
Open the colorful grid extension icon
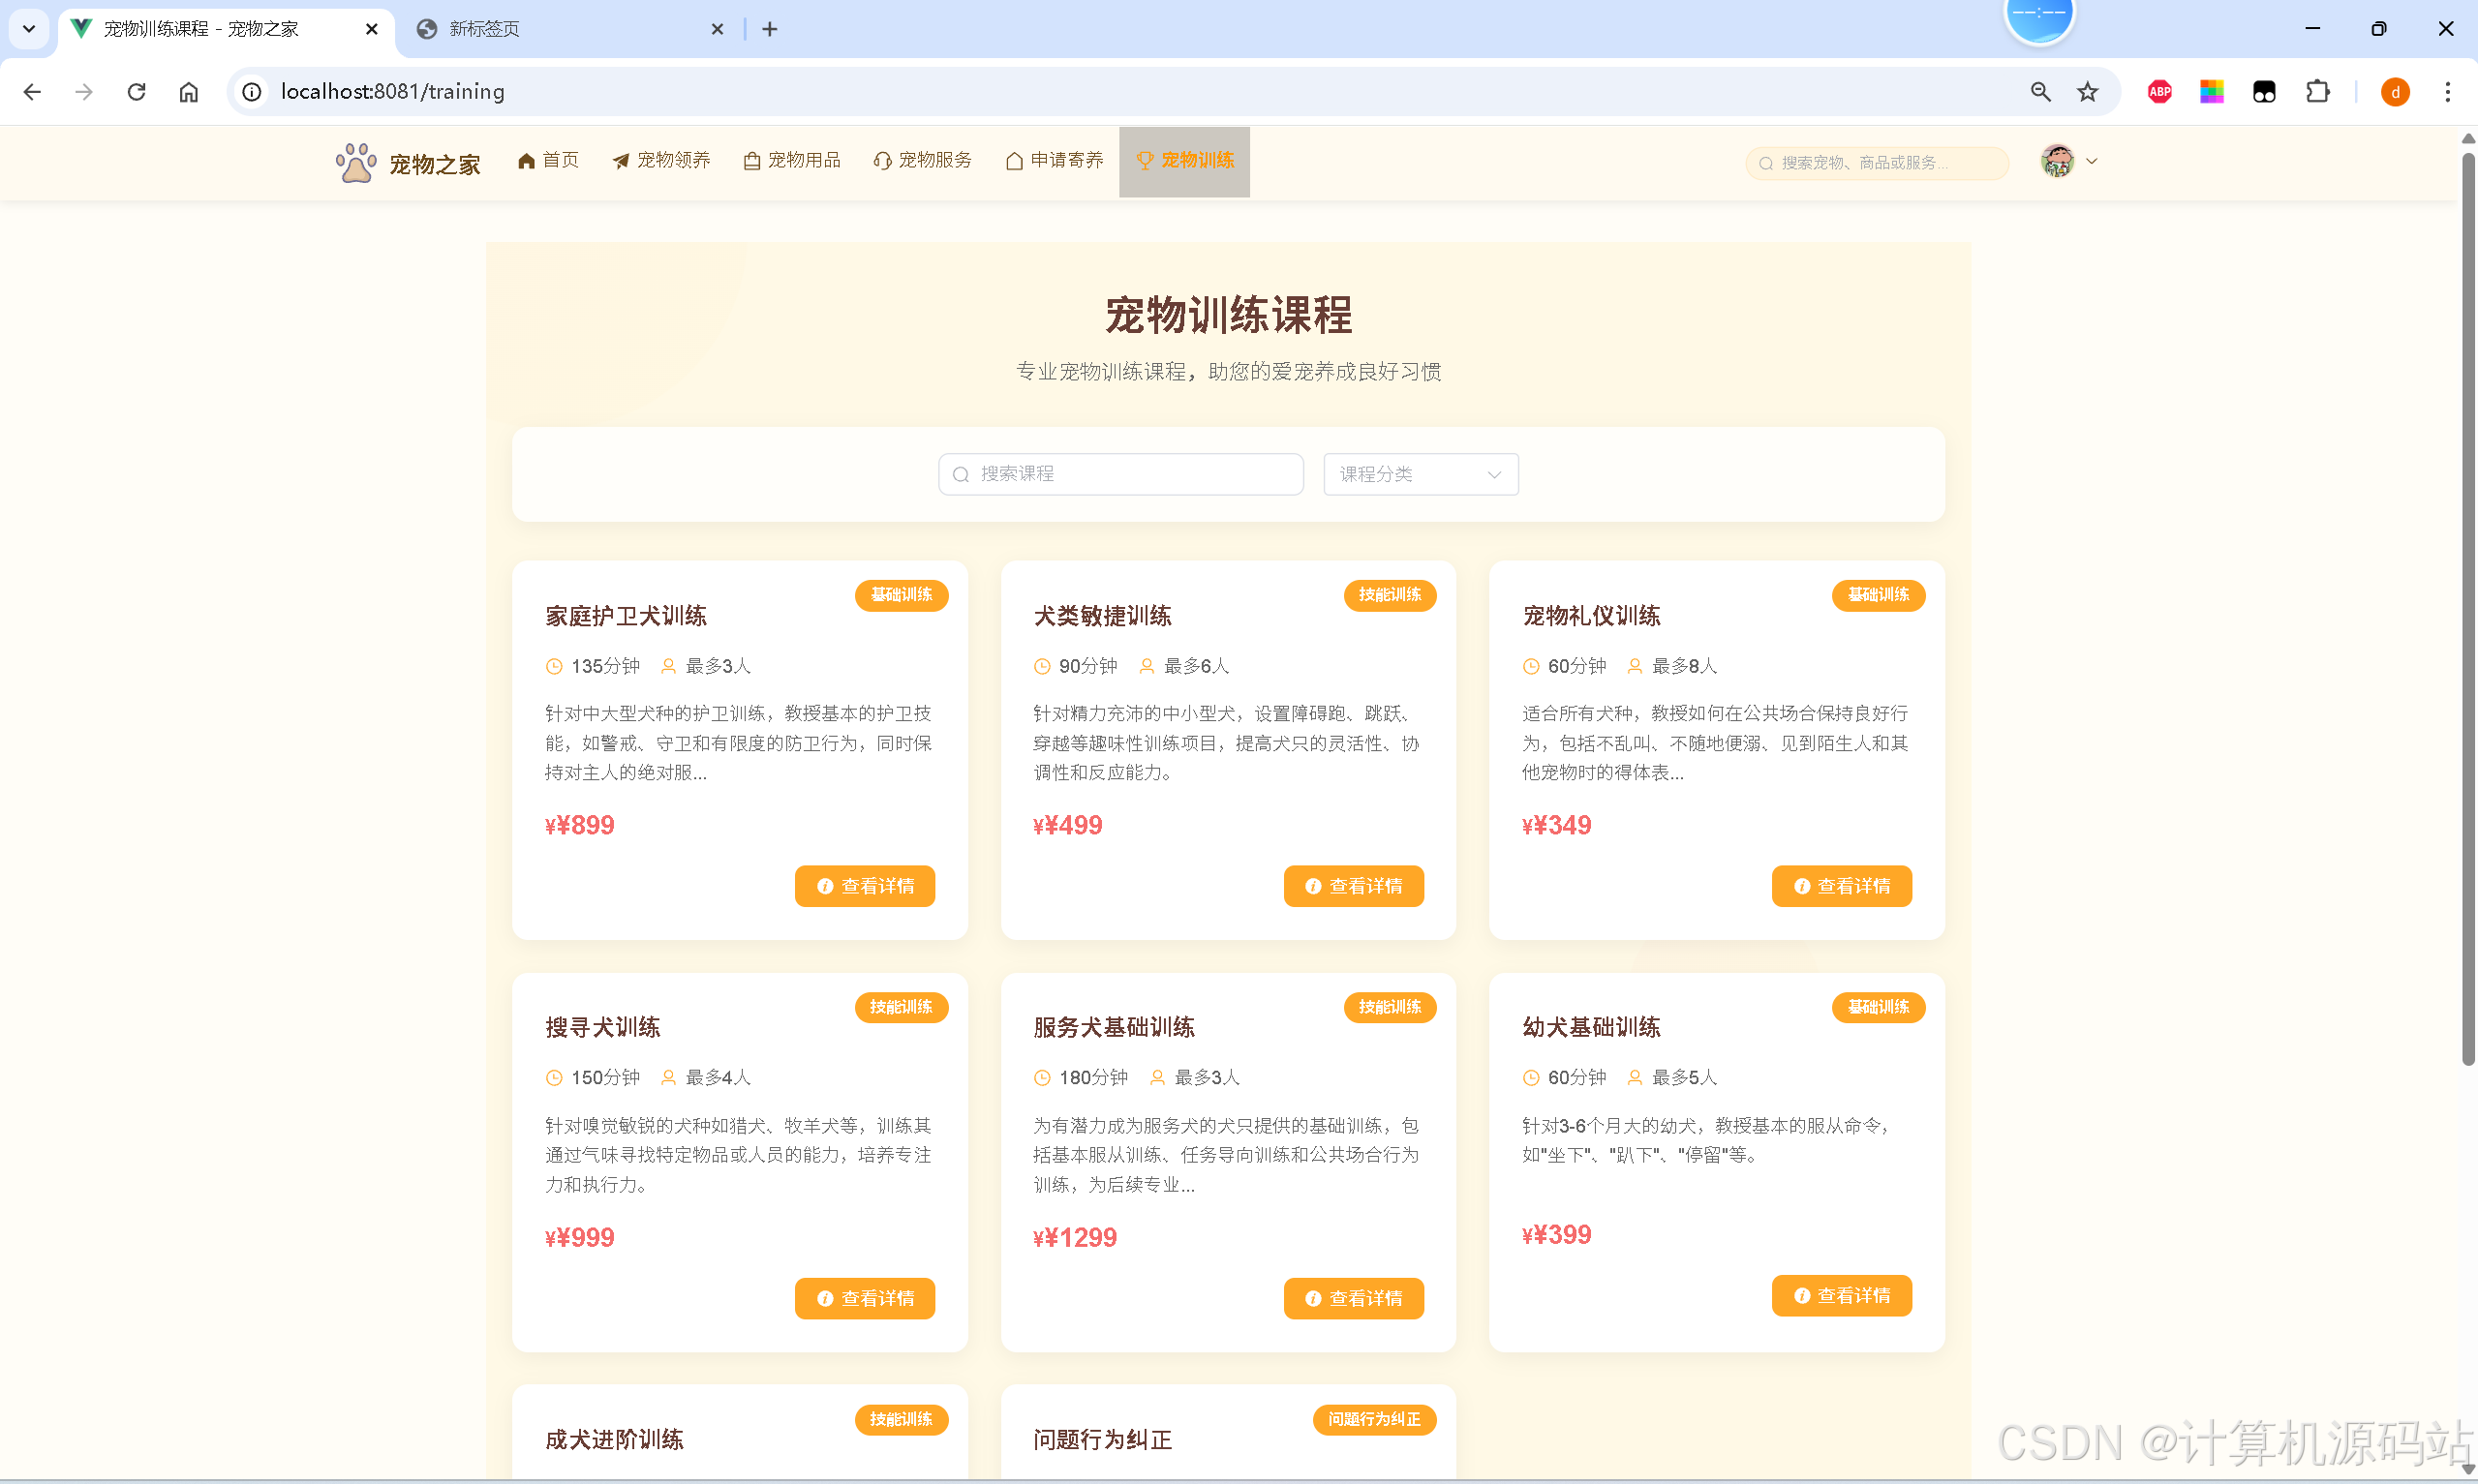[x=2211, y=92]
